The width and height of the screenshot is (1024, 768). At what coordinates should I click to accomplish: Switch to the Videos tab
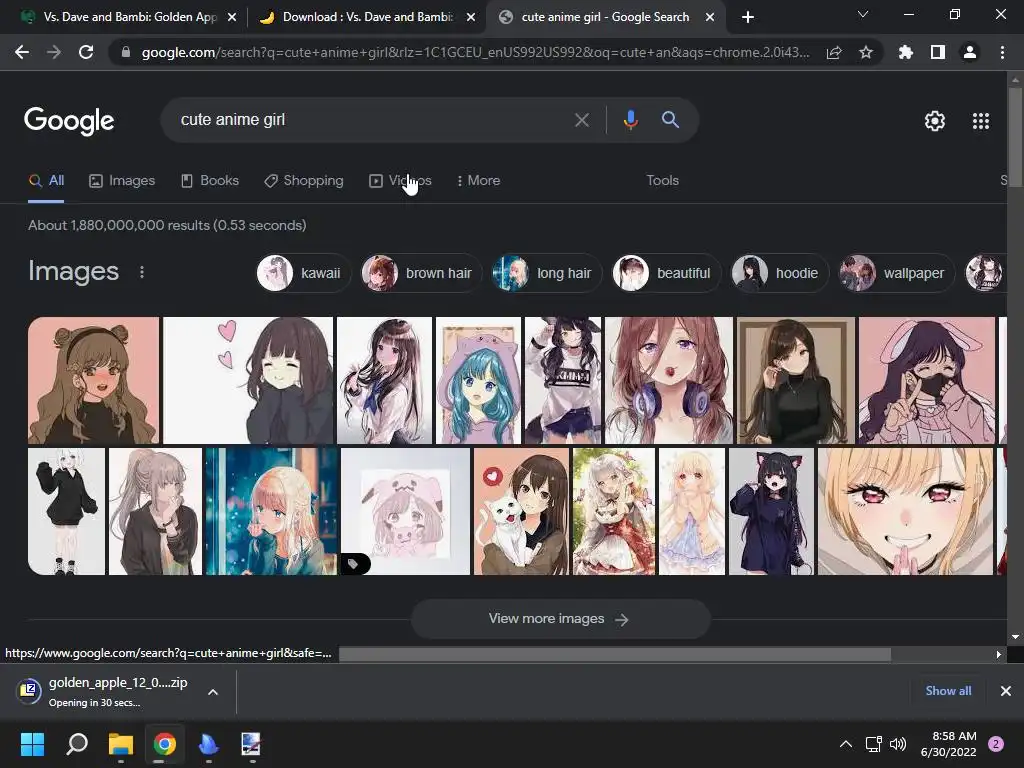click(400, 180)
